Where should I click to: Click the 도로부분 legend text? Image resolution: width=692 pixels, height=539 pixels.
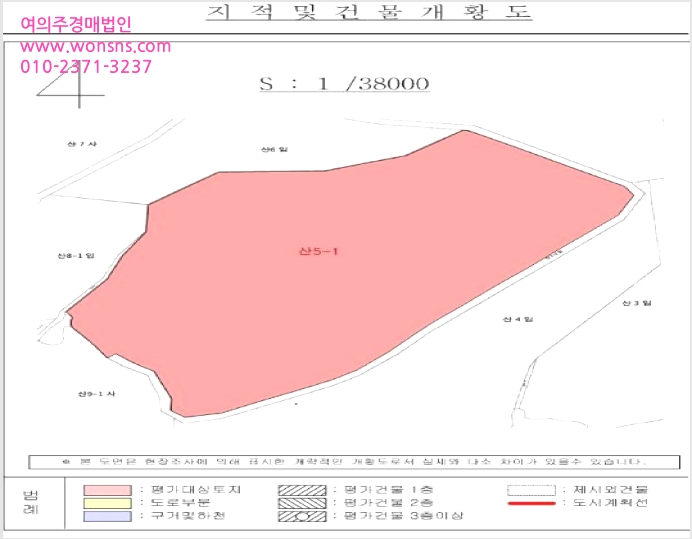(x=181, y=503)
